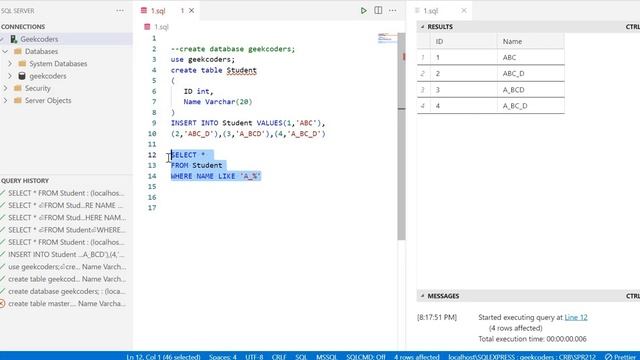The height and width of the screenshot is (360, 640).
Task: Change encoding via UTF-8 status entry
Action: pos(254,357)
